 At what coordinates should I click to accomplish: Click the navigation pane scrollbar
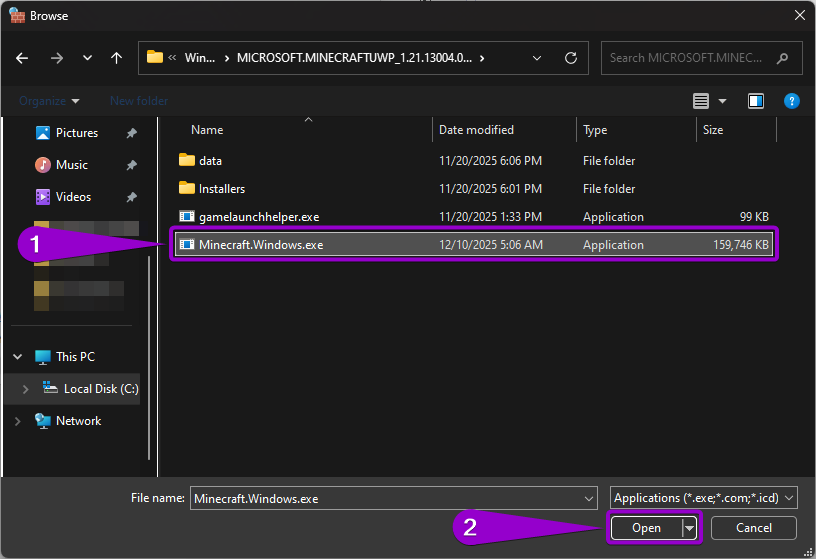tap(149, 358)
